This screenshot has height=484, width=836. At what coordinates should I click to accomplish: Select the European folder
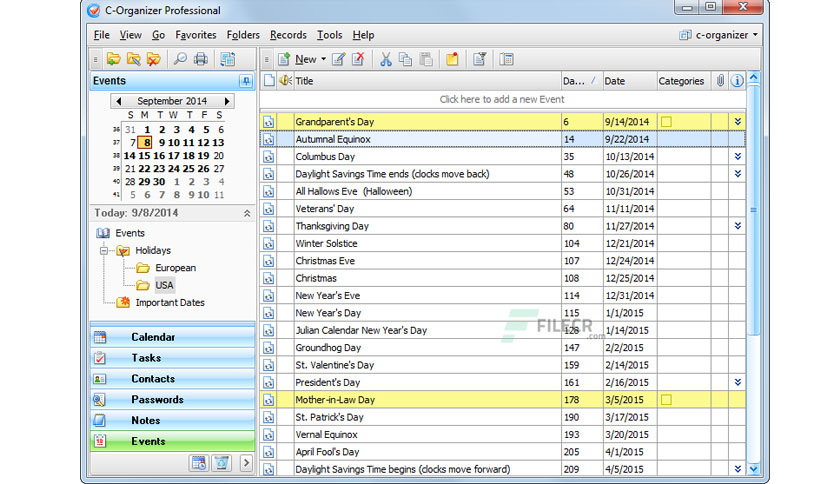(x=175, y=268)
